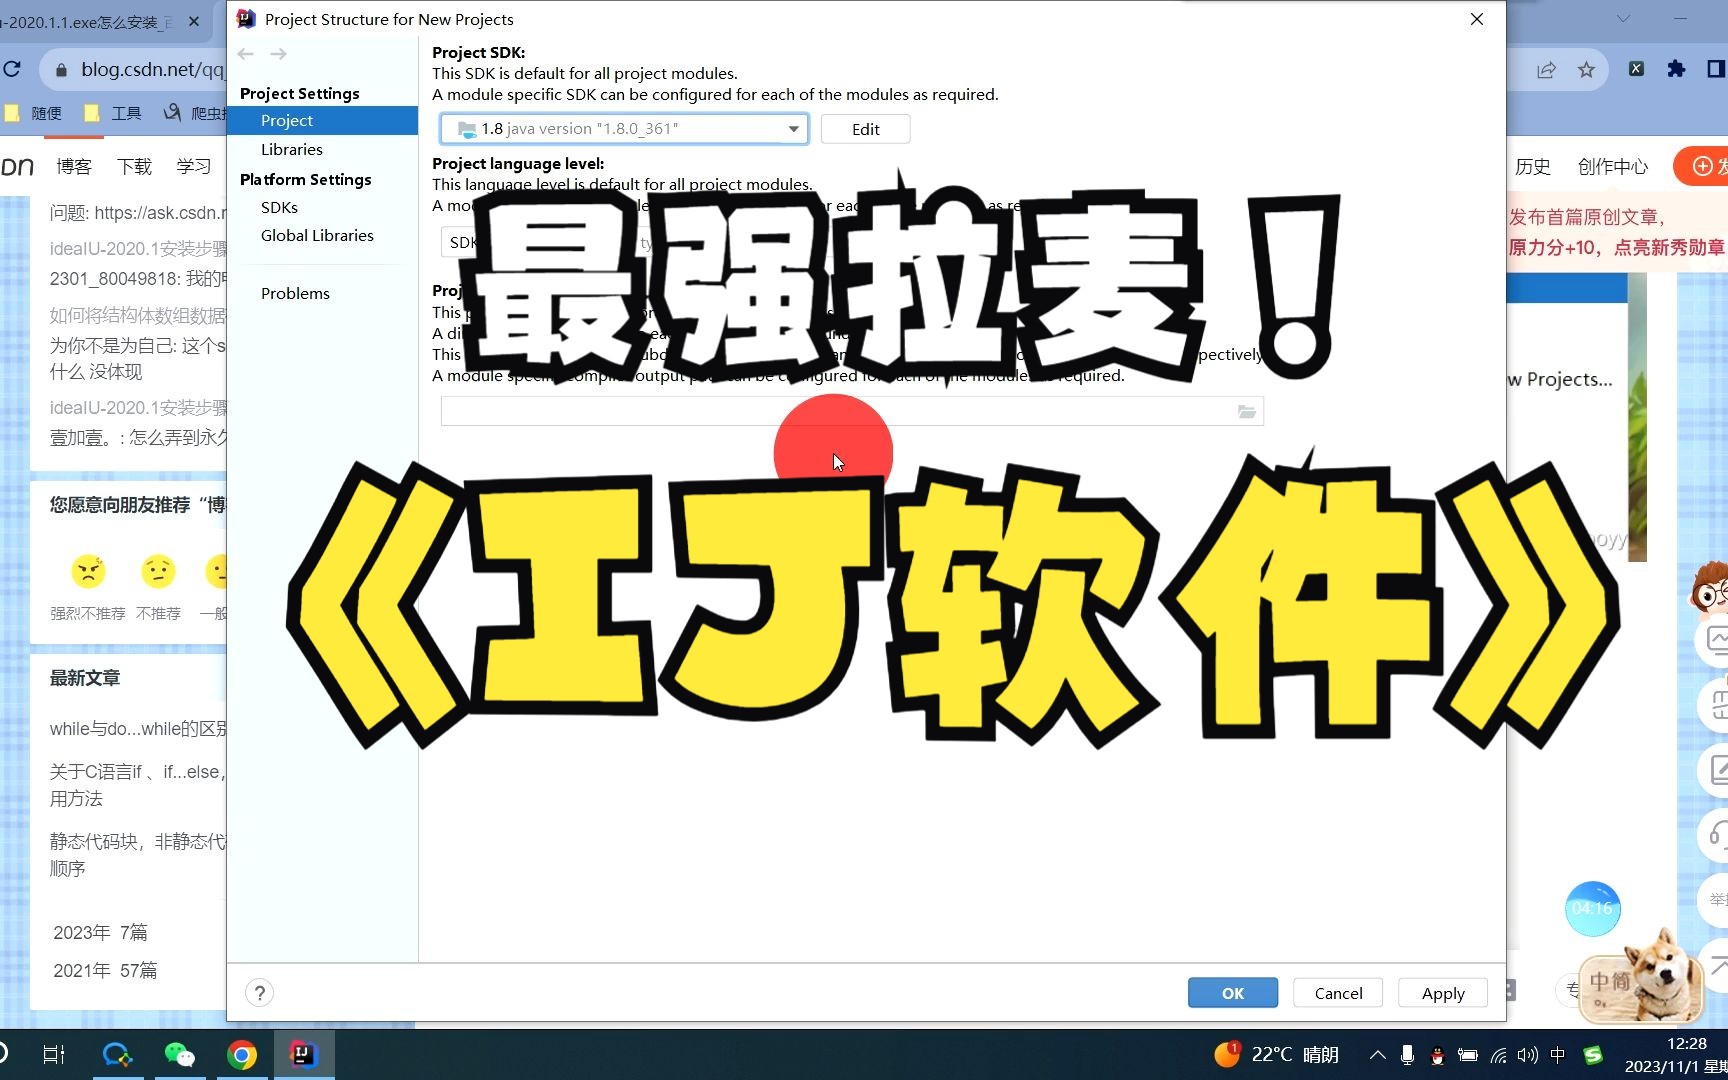Switch to IntelliJ IDEA from the taskbar
Screen dimensions: 1728x1080
tap(303, 1054)
